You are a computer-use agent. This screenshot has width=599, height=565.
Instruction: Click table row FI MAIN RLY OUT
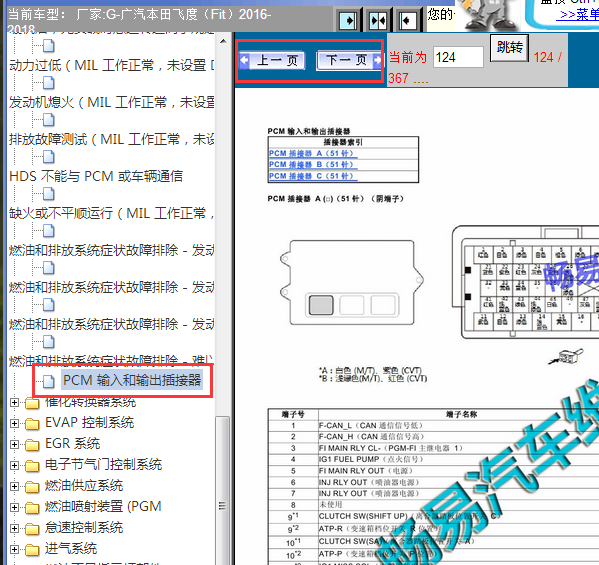point(433,471)
